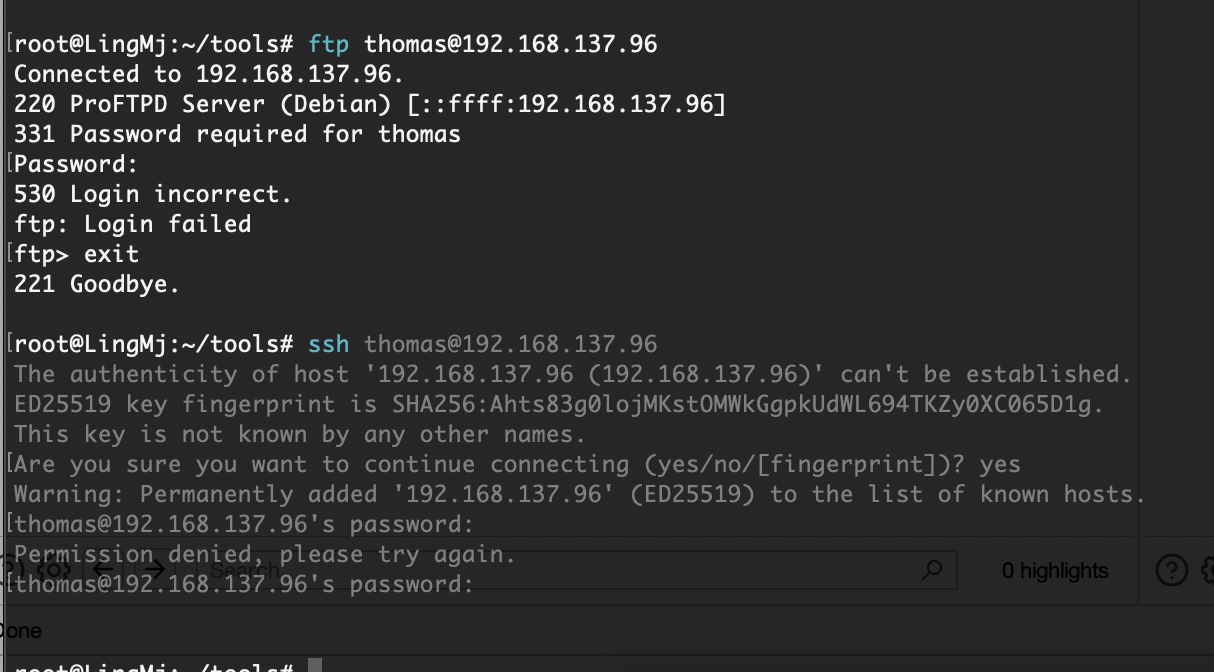Click the 0 highlights label
The width and height of the screenshot is (1214, 672).
(x=1055, y=571)
